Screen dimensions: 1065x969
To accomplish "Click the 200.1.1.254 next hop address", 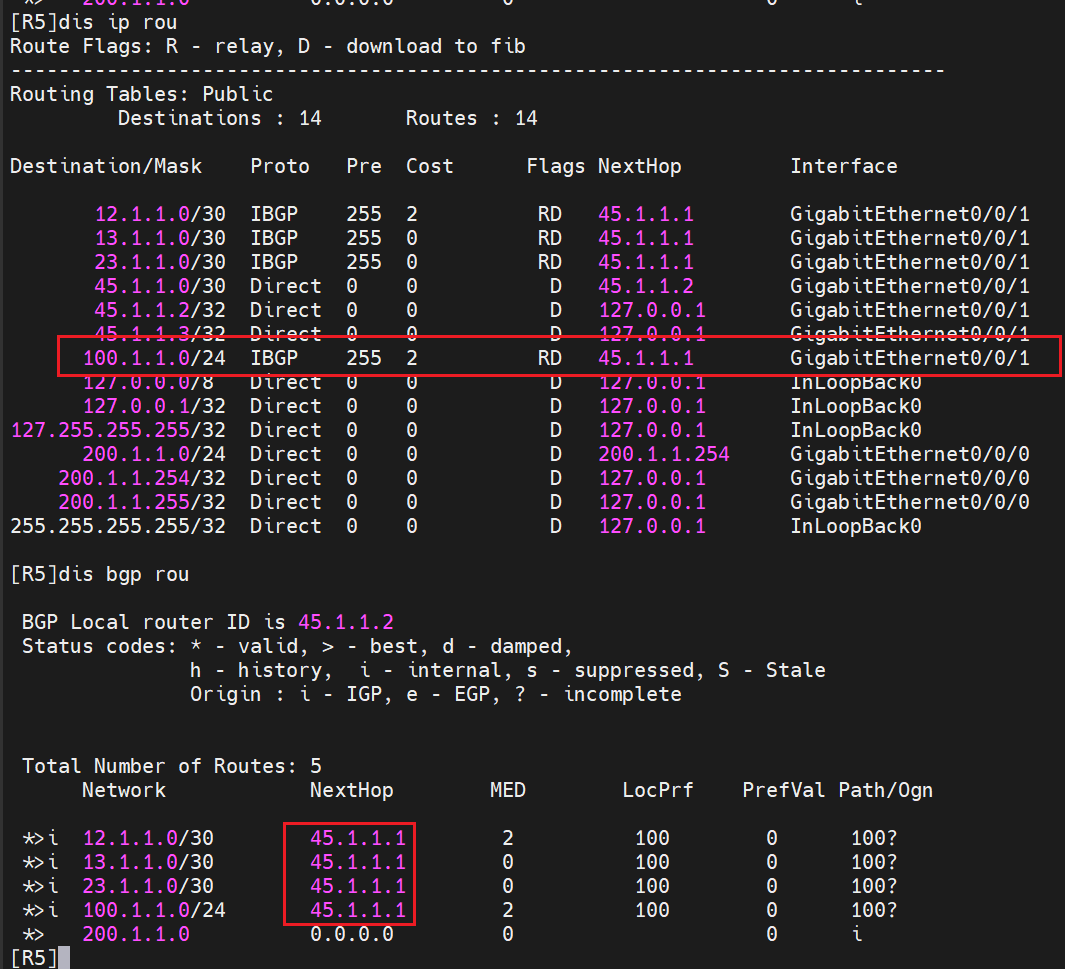I will pyautogui.click(x=664, y=454).
